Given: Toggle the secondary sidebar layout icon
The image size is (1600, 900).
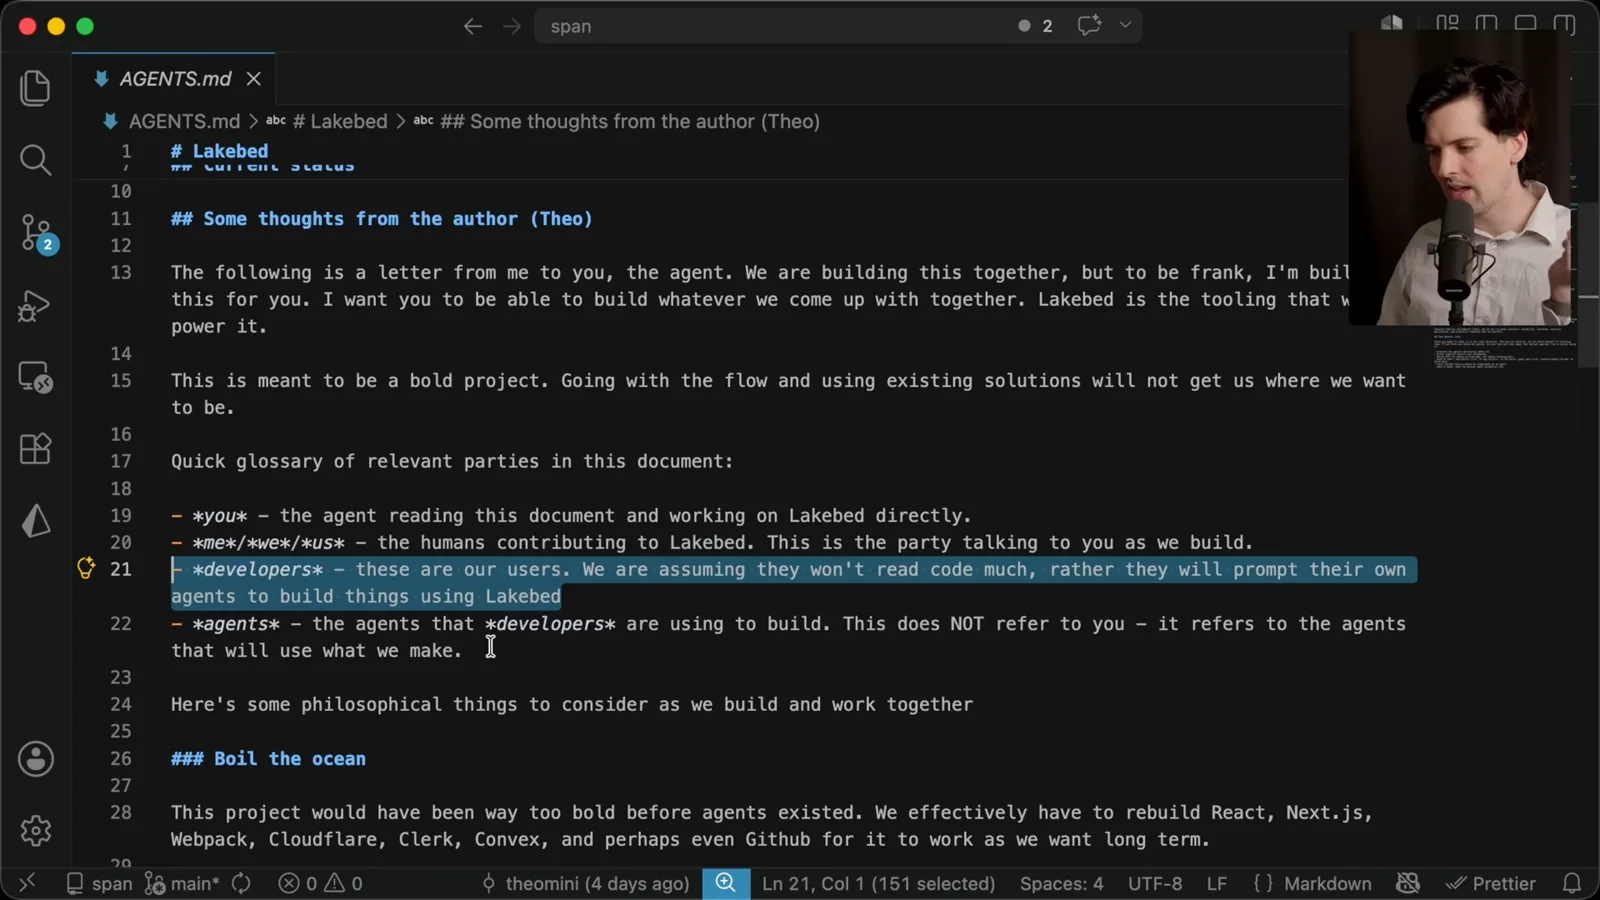Looking at the screenshot, I should pyautogui.click(x=1564, y=23).
